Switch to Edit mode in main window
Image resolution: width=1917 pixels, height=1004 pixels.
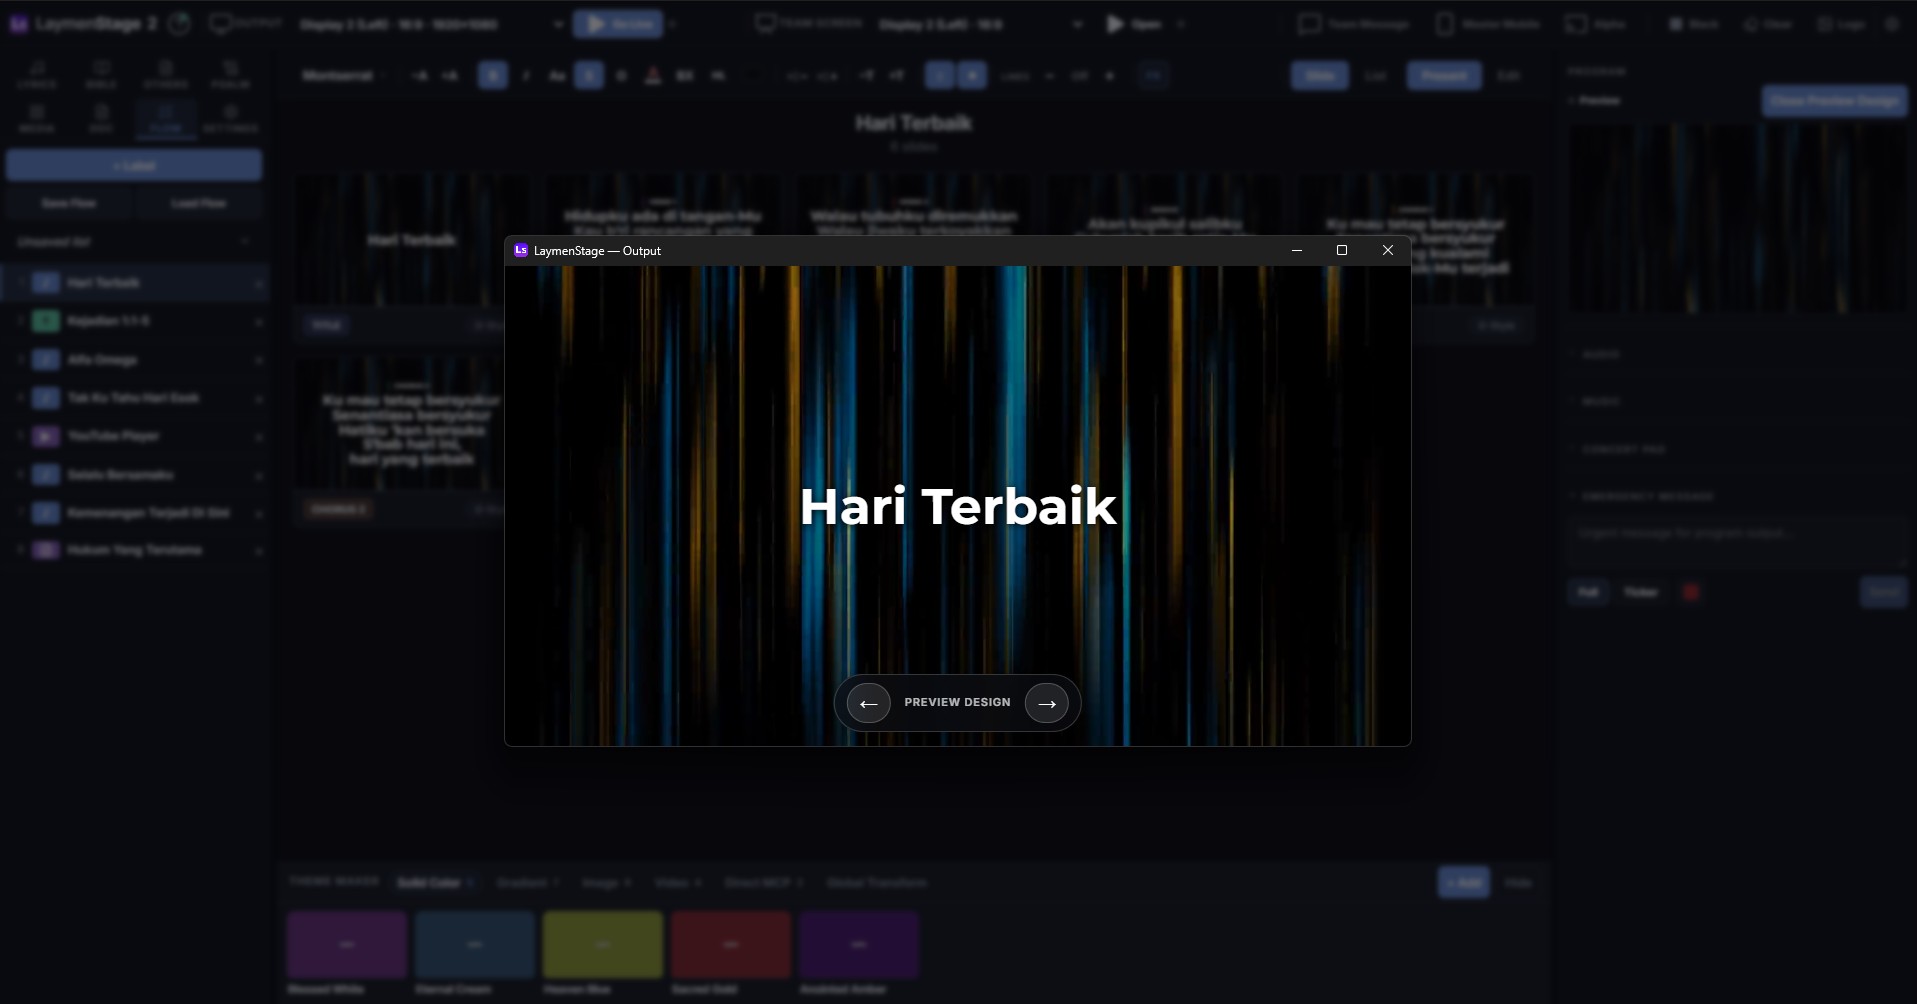click(x=1509, y=75)
